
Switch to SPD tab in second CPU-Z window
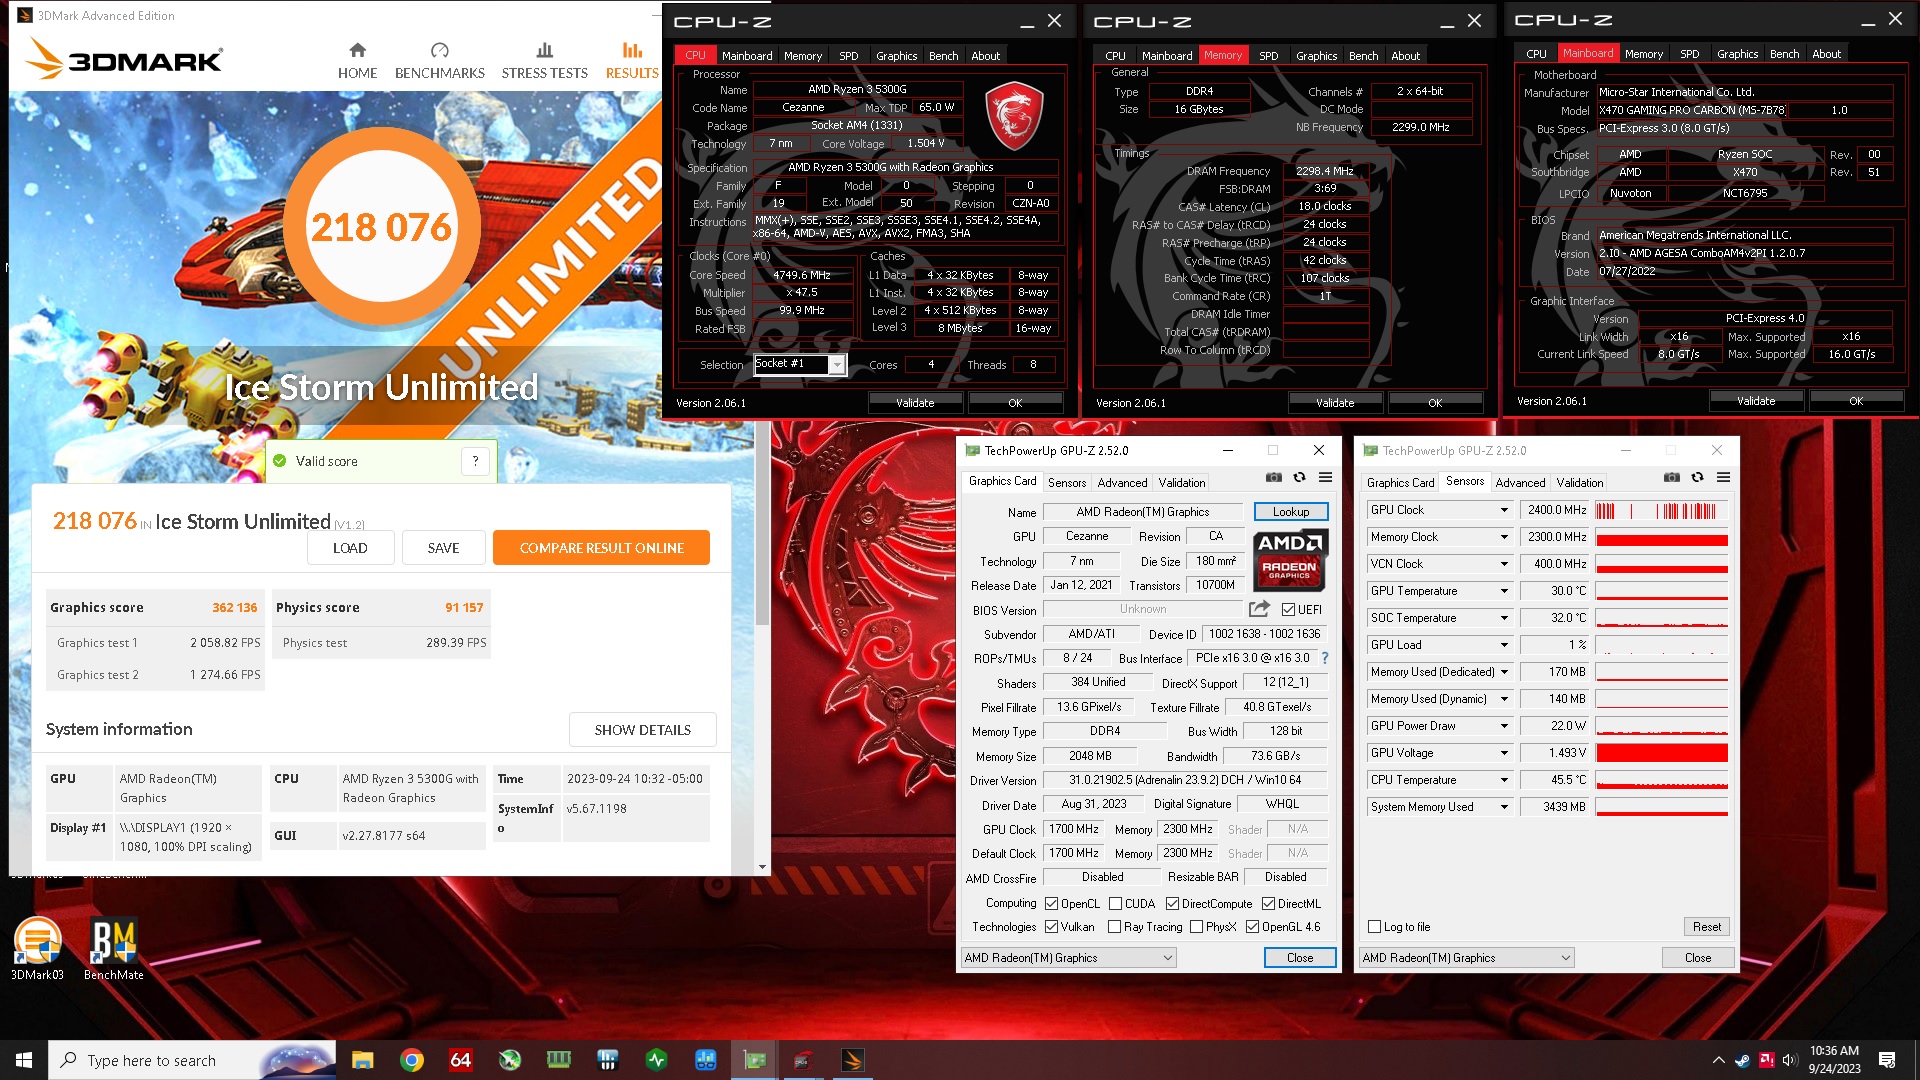pyautogui.click(x=1268, y=56)
